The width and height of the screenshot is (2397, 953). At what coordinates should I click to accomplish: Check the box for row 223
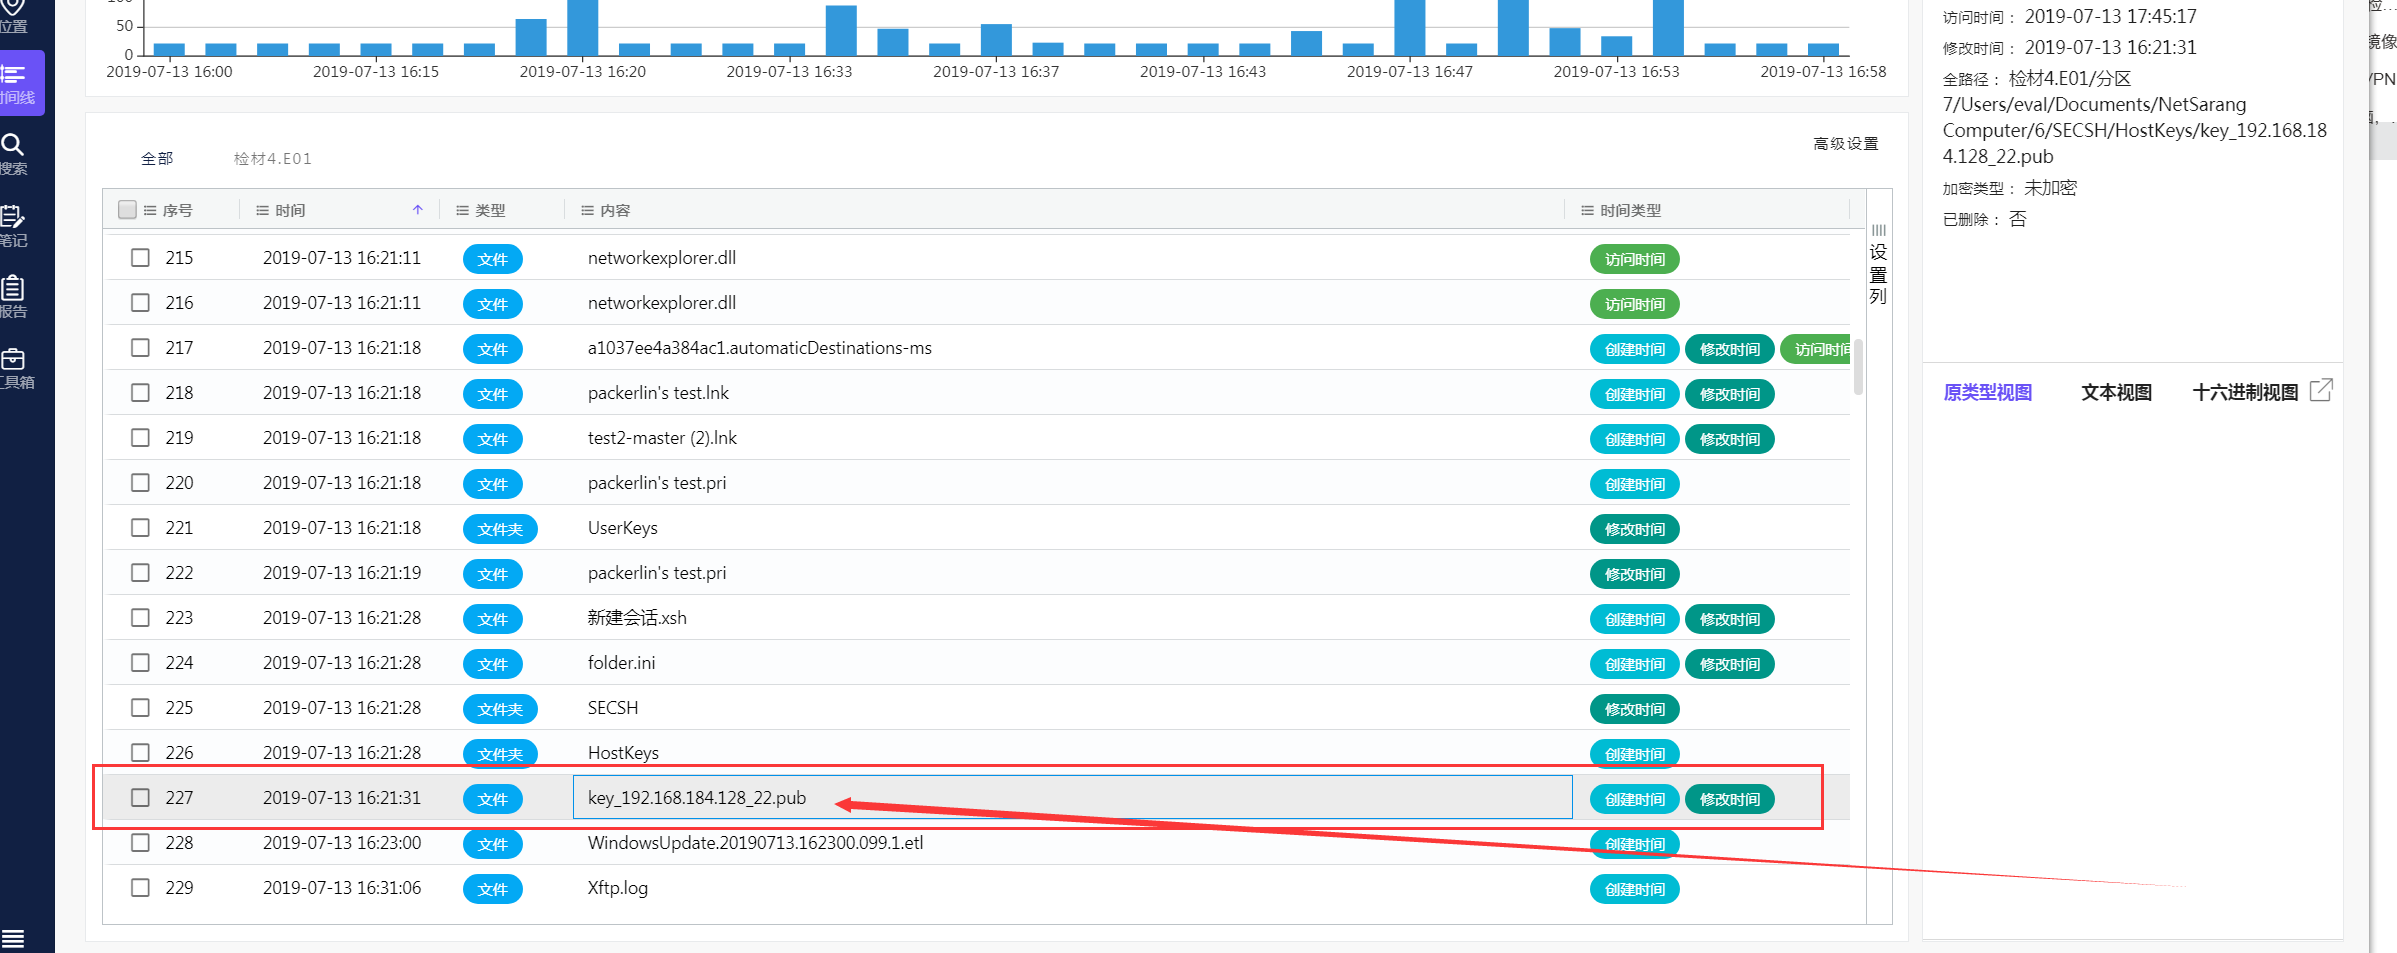point(141,618)
